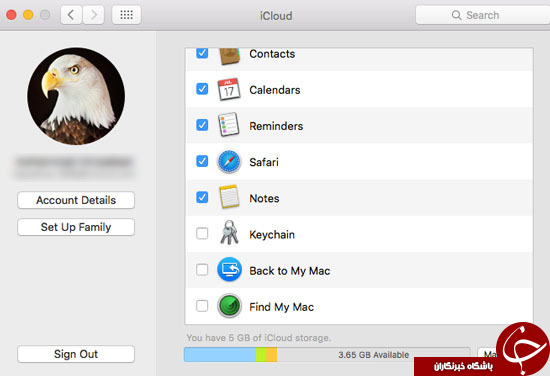The image size is (550, 376).
Task: Click the eagle profile picture
Action: [x=76, y=96]
